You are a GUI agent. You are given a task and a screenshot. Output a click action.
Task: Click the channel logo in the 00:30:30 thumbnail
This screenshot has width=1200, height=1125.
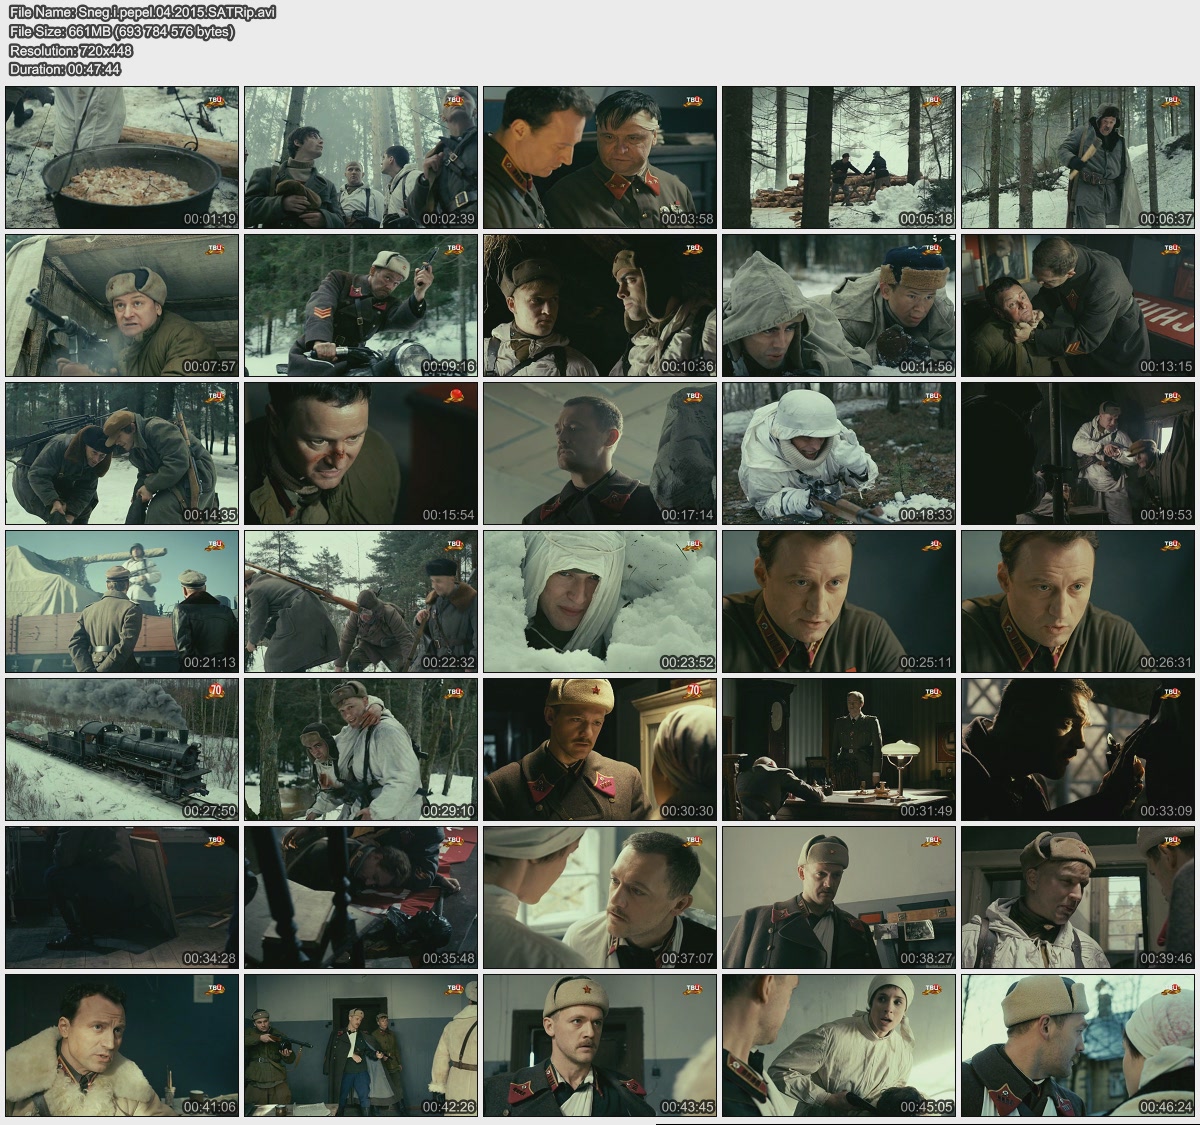click(694, 691)
